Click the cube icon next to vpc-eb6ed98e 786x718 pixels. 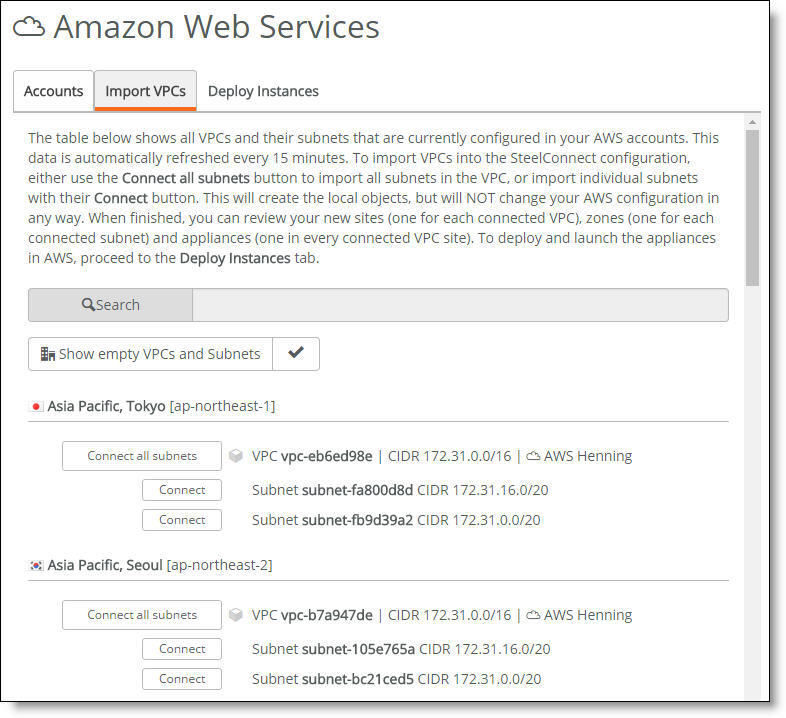(236, 456)
